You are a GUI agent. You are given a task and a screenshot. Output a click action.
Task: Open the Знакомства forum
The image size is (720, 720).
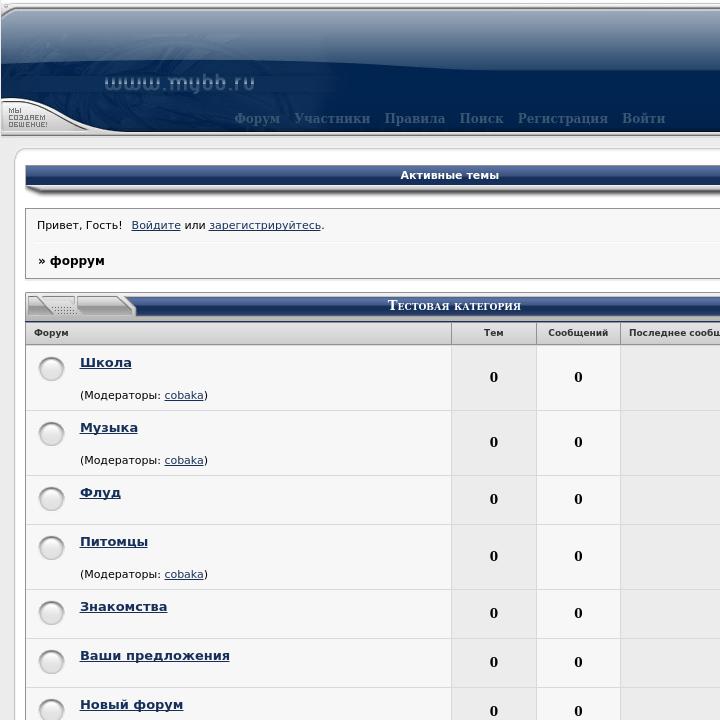(x=124, y=607)
